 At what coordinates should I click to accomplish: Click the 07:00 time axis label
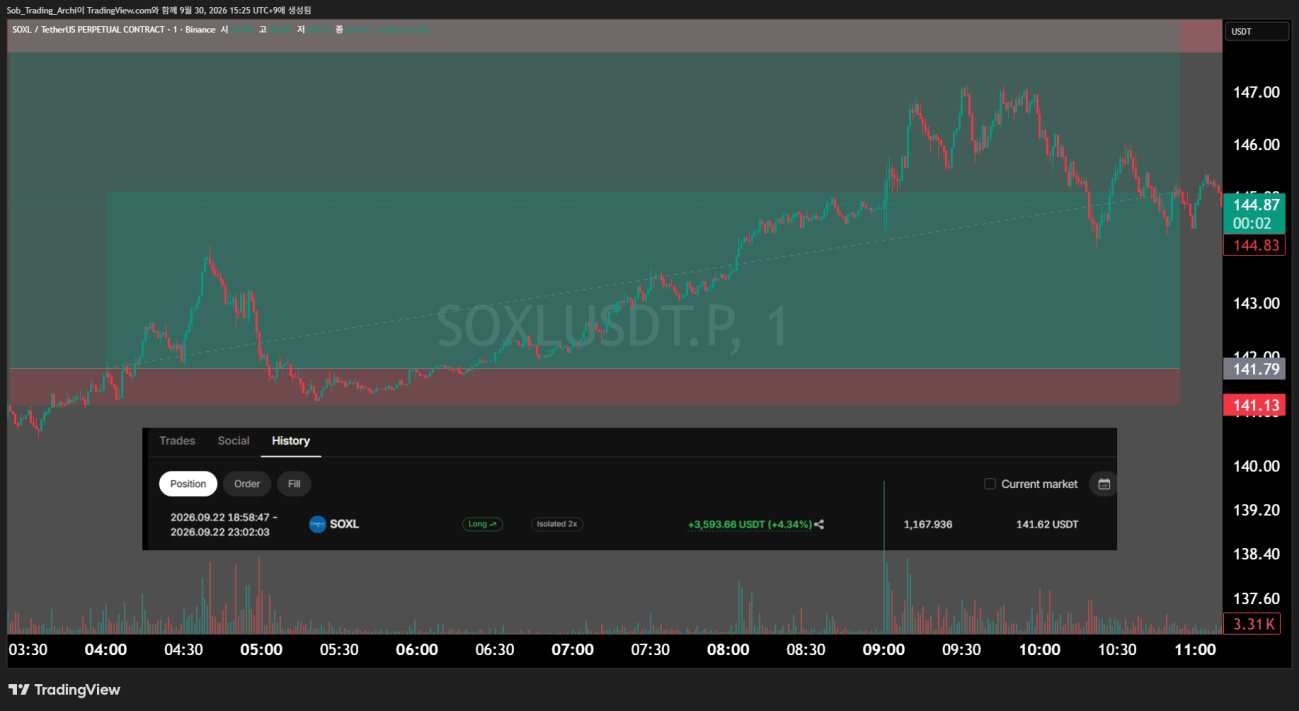573,649
